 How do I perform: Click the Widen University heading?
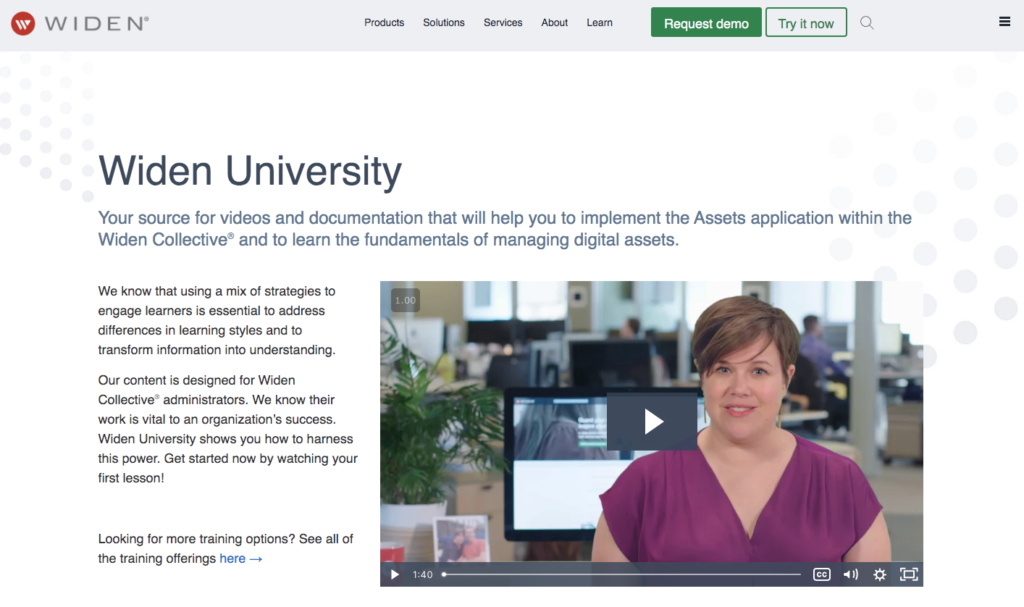(250, 171)
